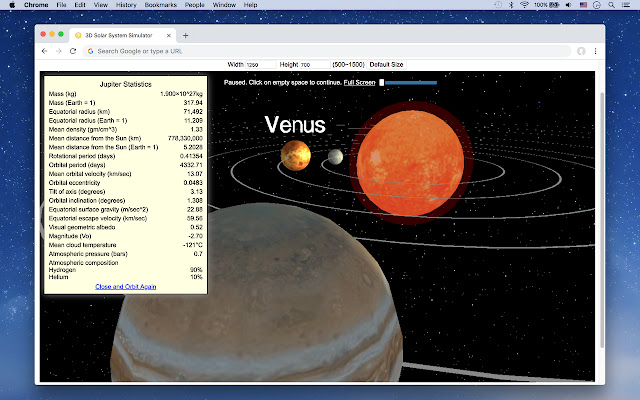Image resolution: width=640 pixels, height=400 pixels.
Task: Adjust the blue speed slider bar
Action: [408, 82]
